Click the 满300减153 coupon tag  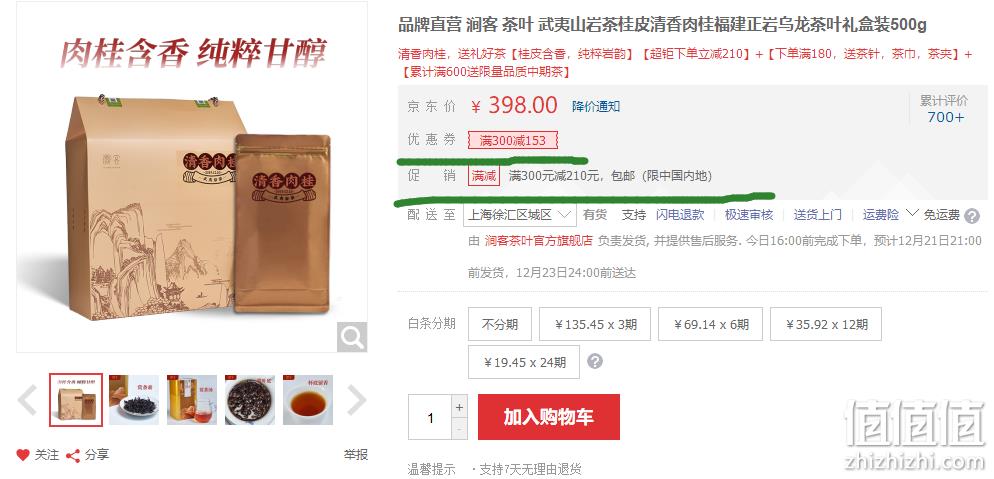pos(513,140)
